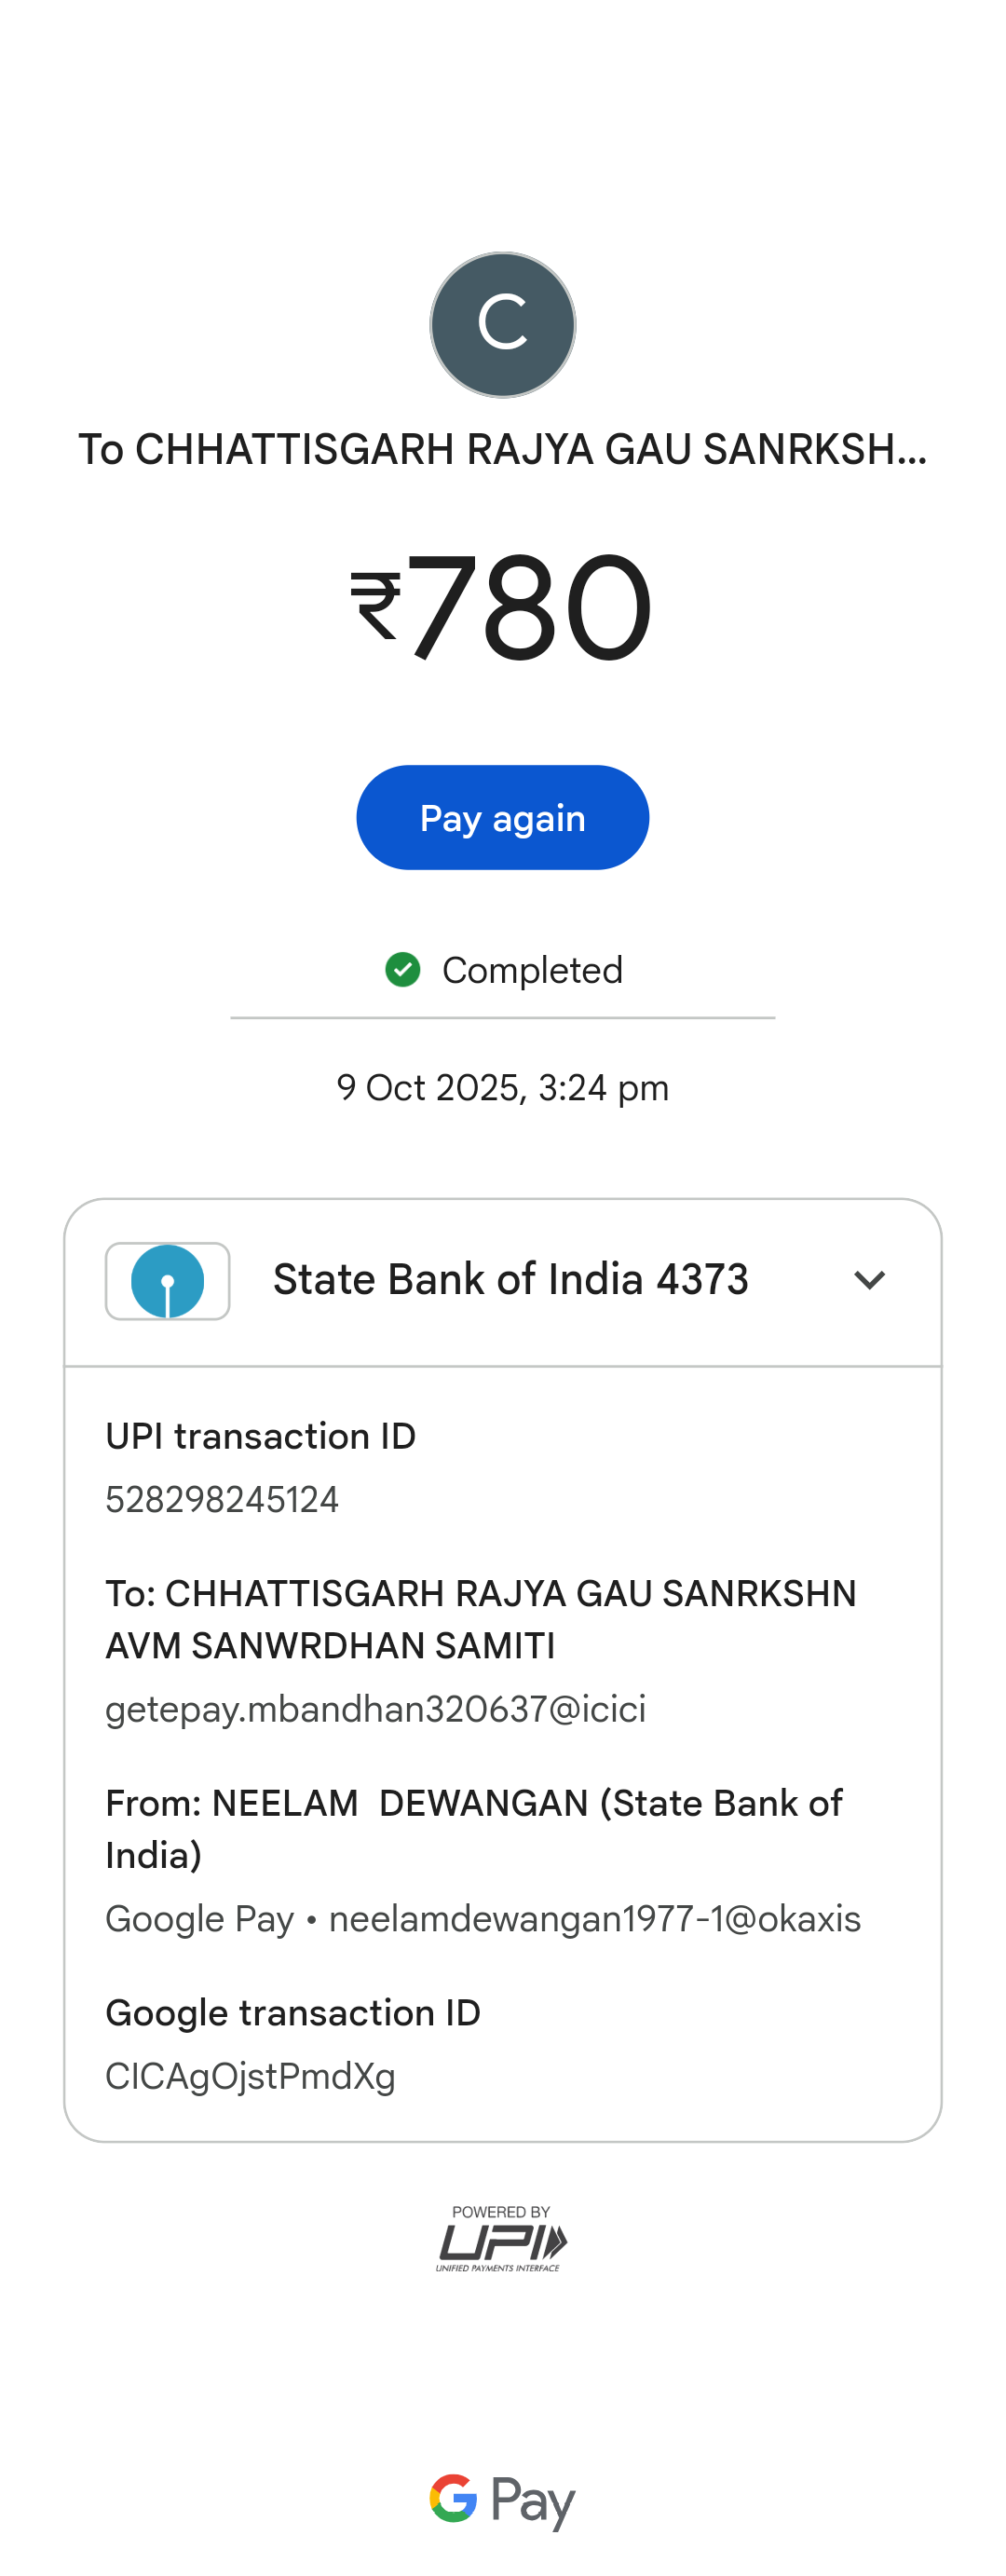The width and height of the screenshot is (1006, 2576).
Task: Click the Powered by UPI logo
Action: pos(502,2239)
